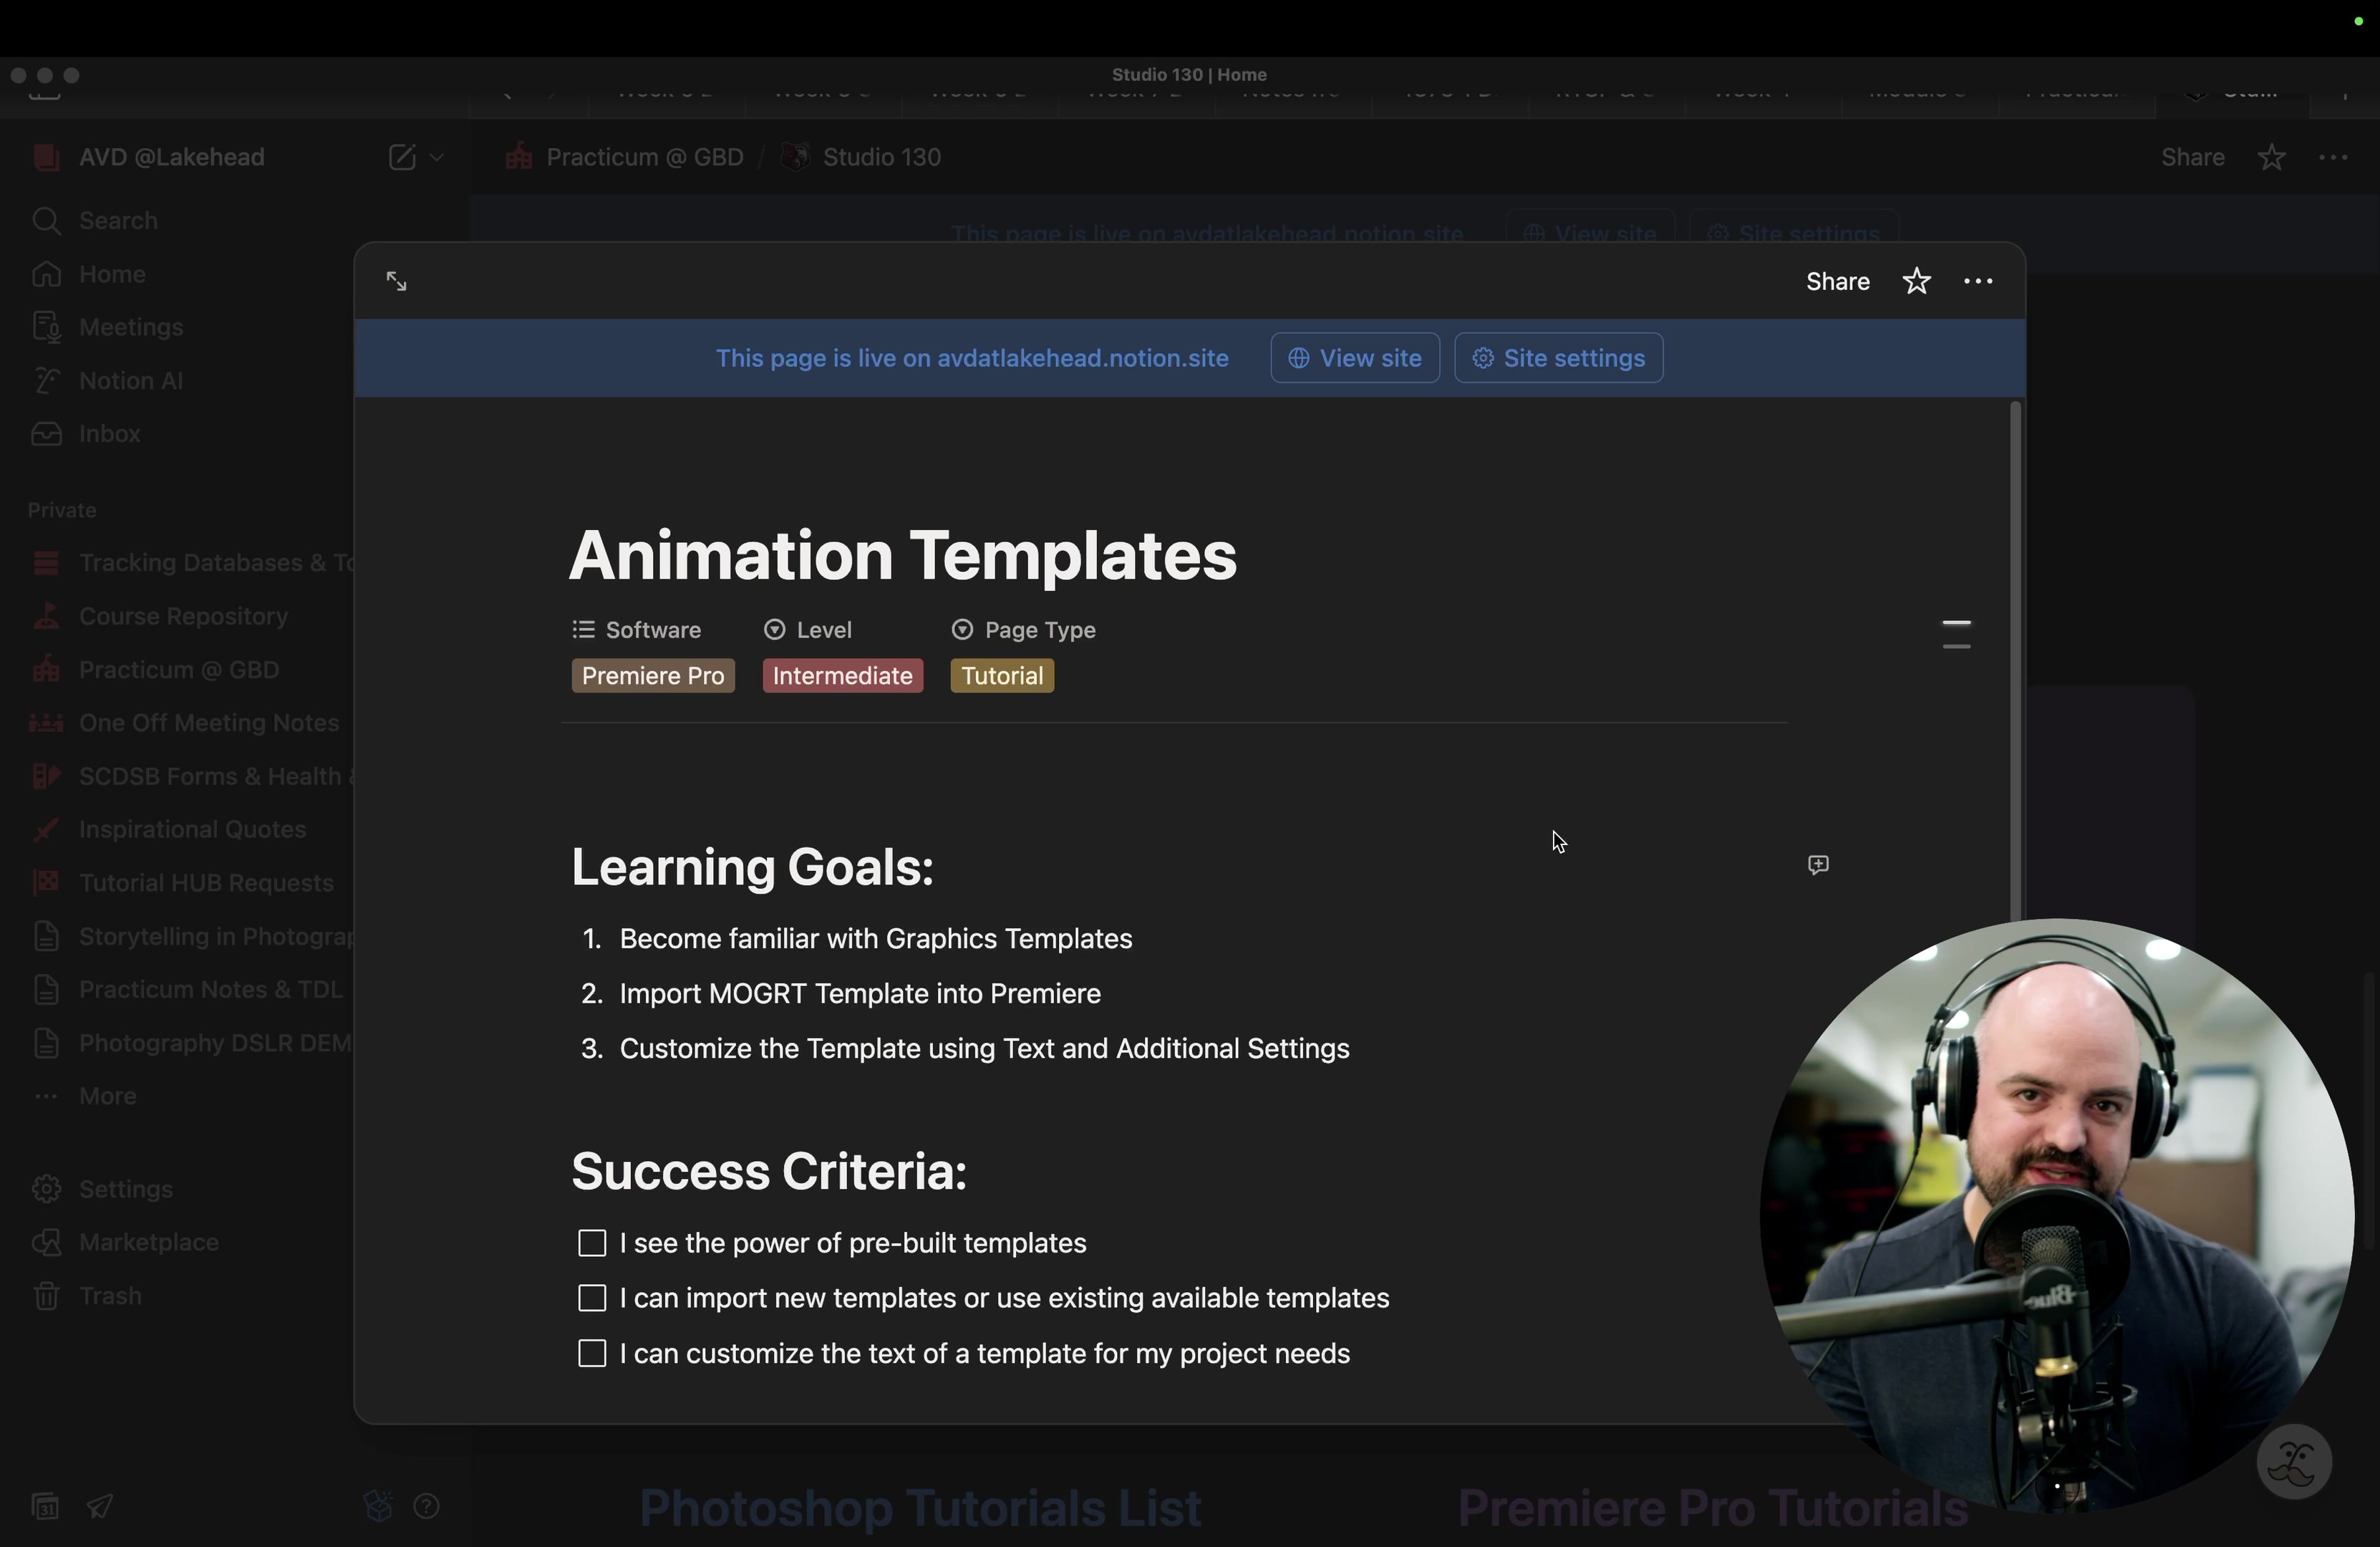Viewport: 2380px width, 1547px height.
Task: Expand More in the sidebar
Action: [107, 1096]
